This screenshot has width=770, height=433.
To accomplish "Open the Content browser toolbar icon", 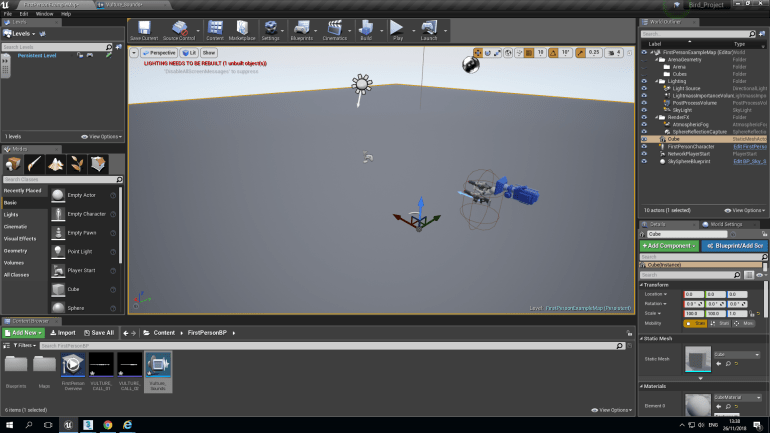I will pos(215,30).
